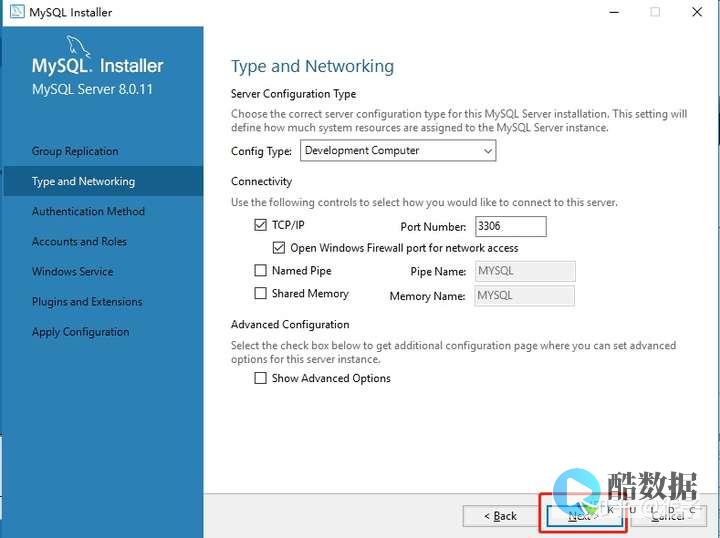Select Group Replication step in sidebar

[x=75, y=151]
